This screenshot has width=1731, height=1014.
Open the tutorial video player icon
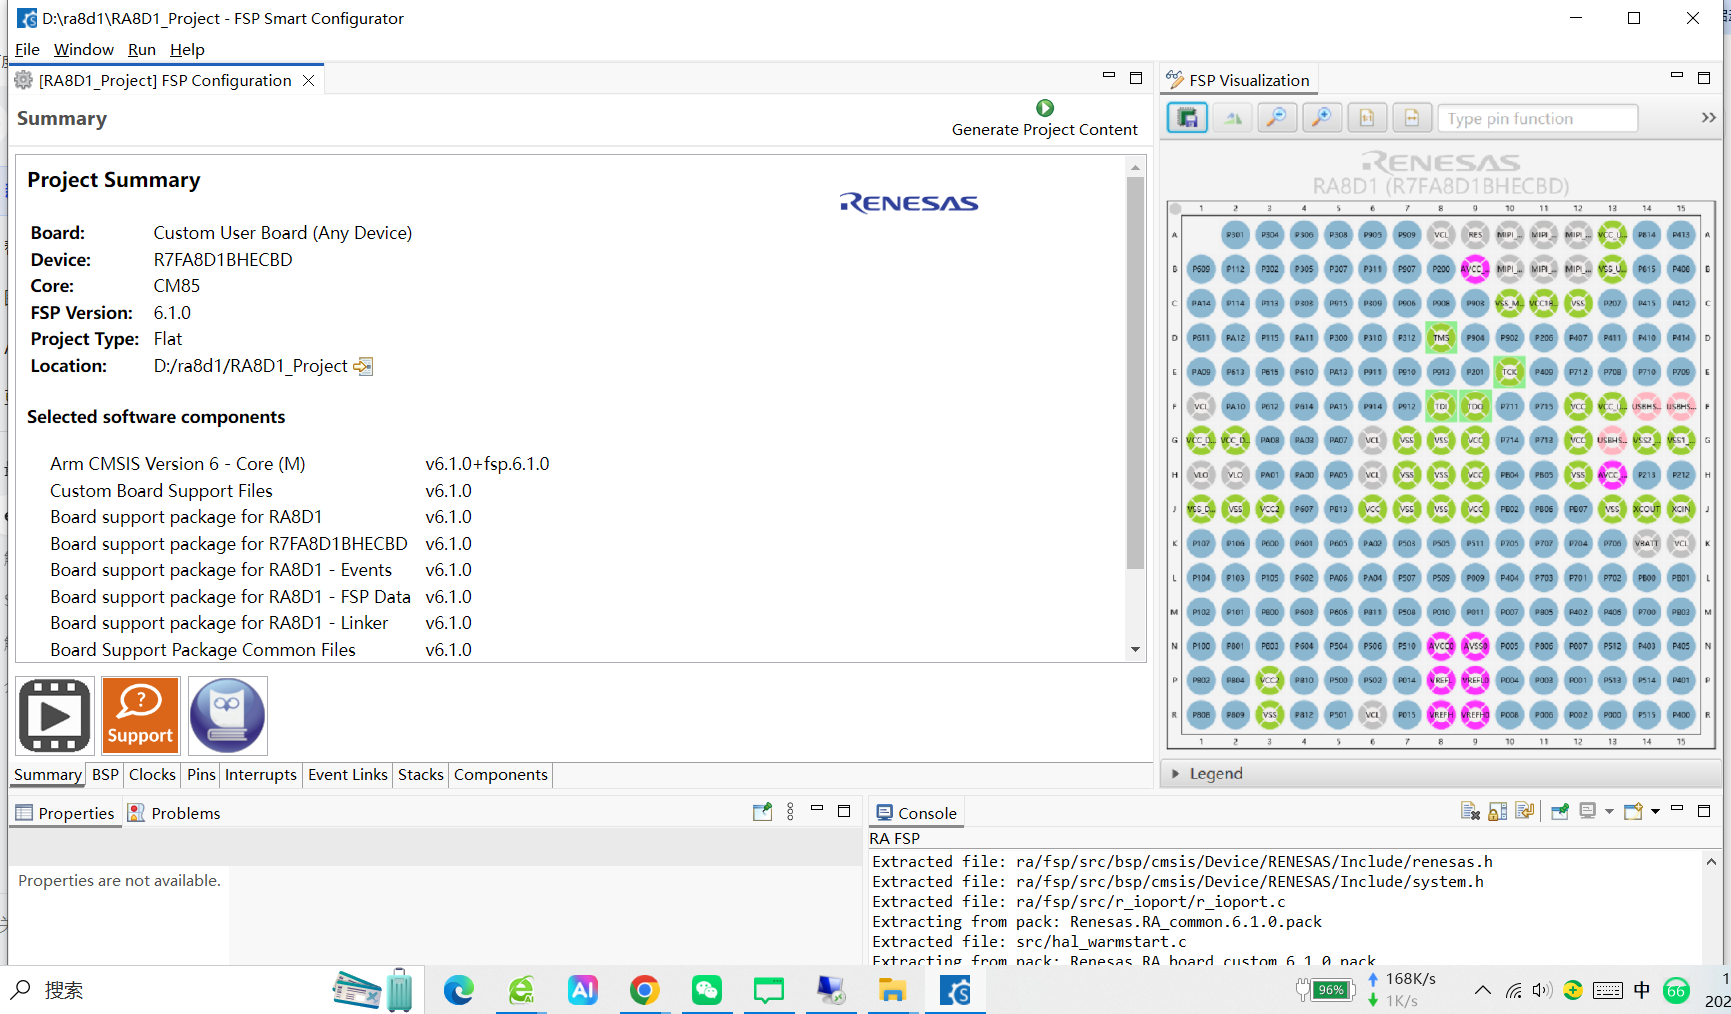click(55, 716)
